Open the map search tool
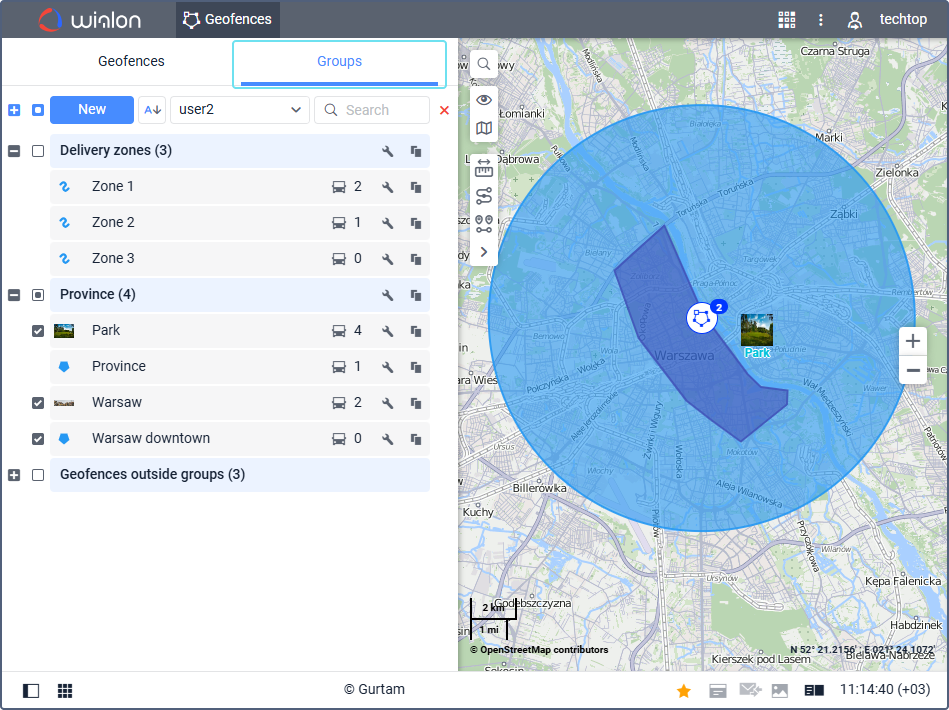949x710 pixels. tap(484, 64)
